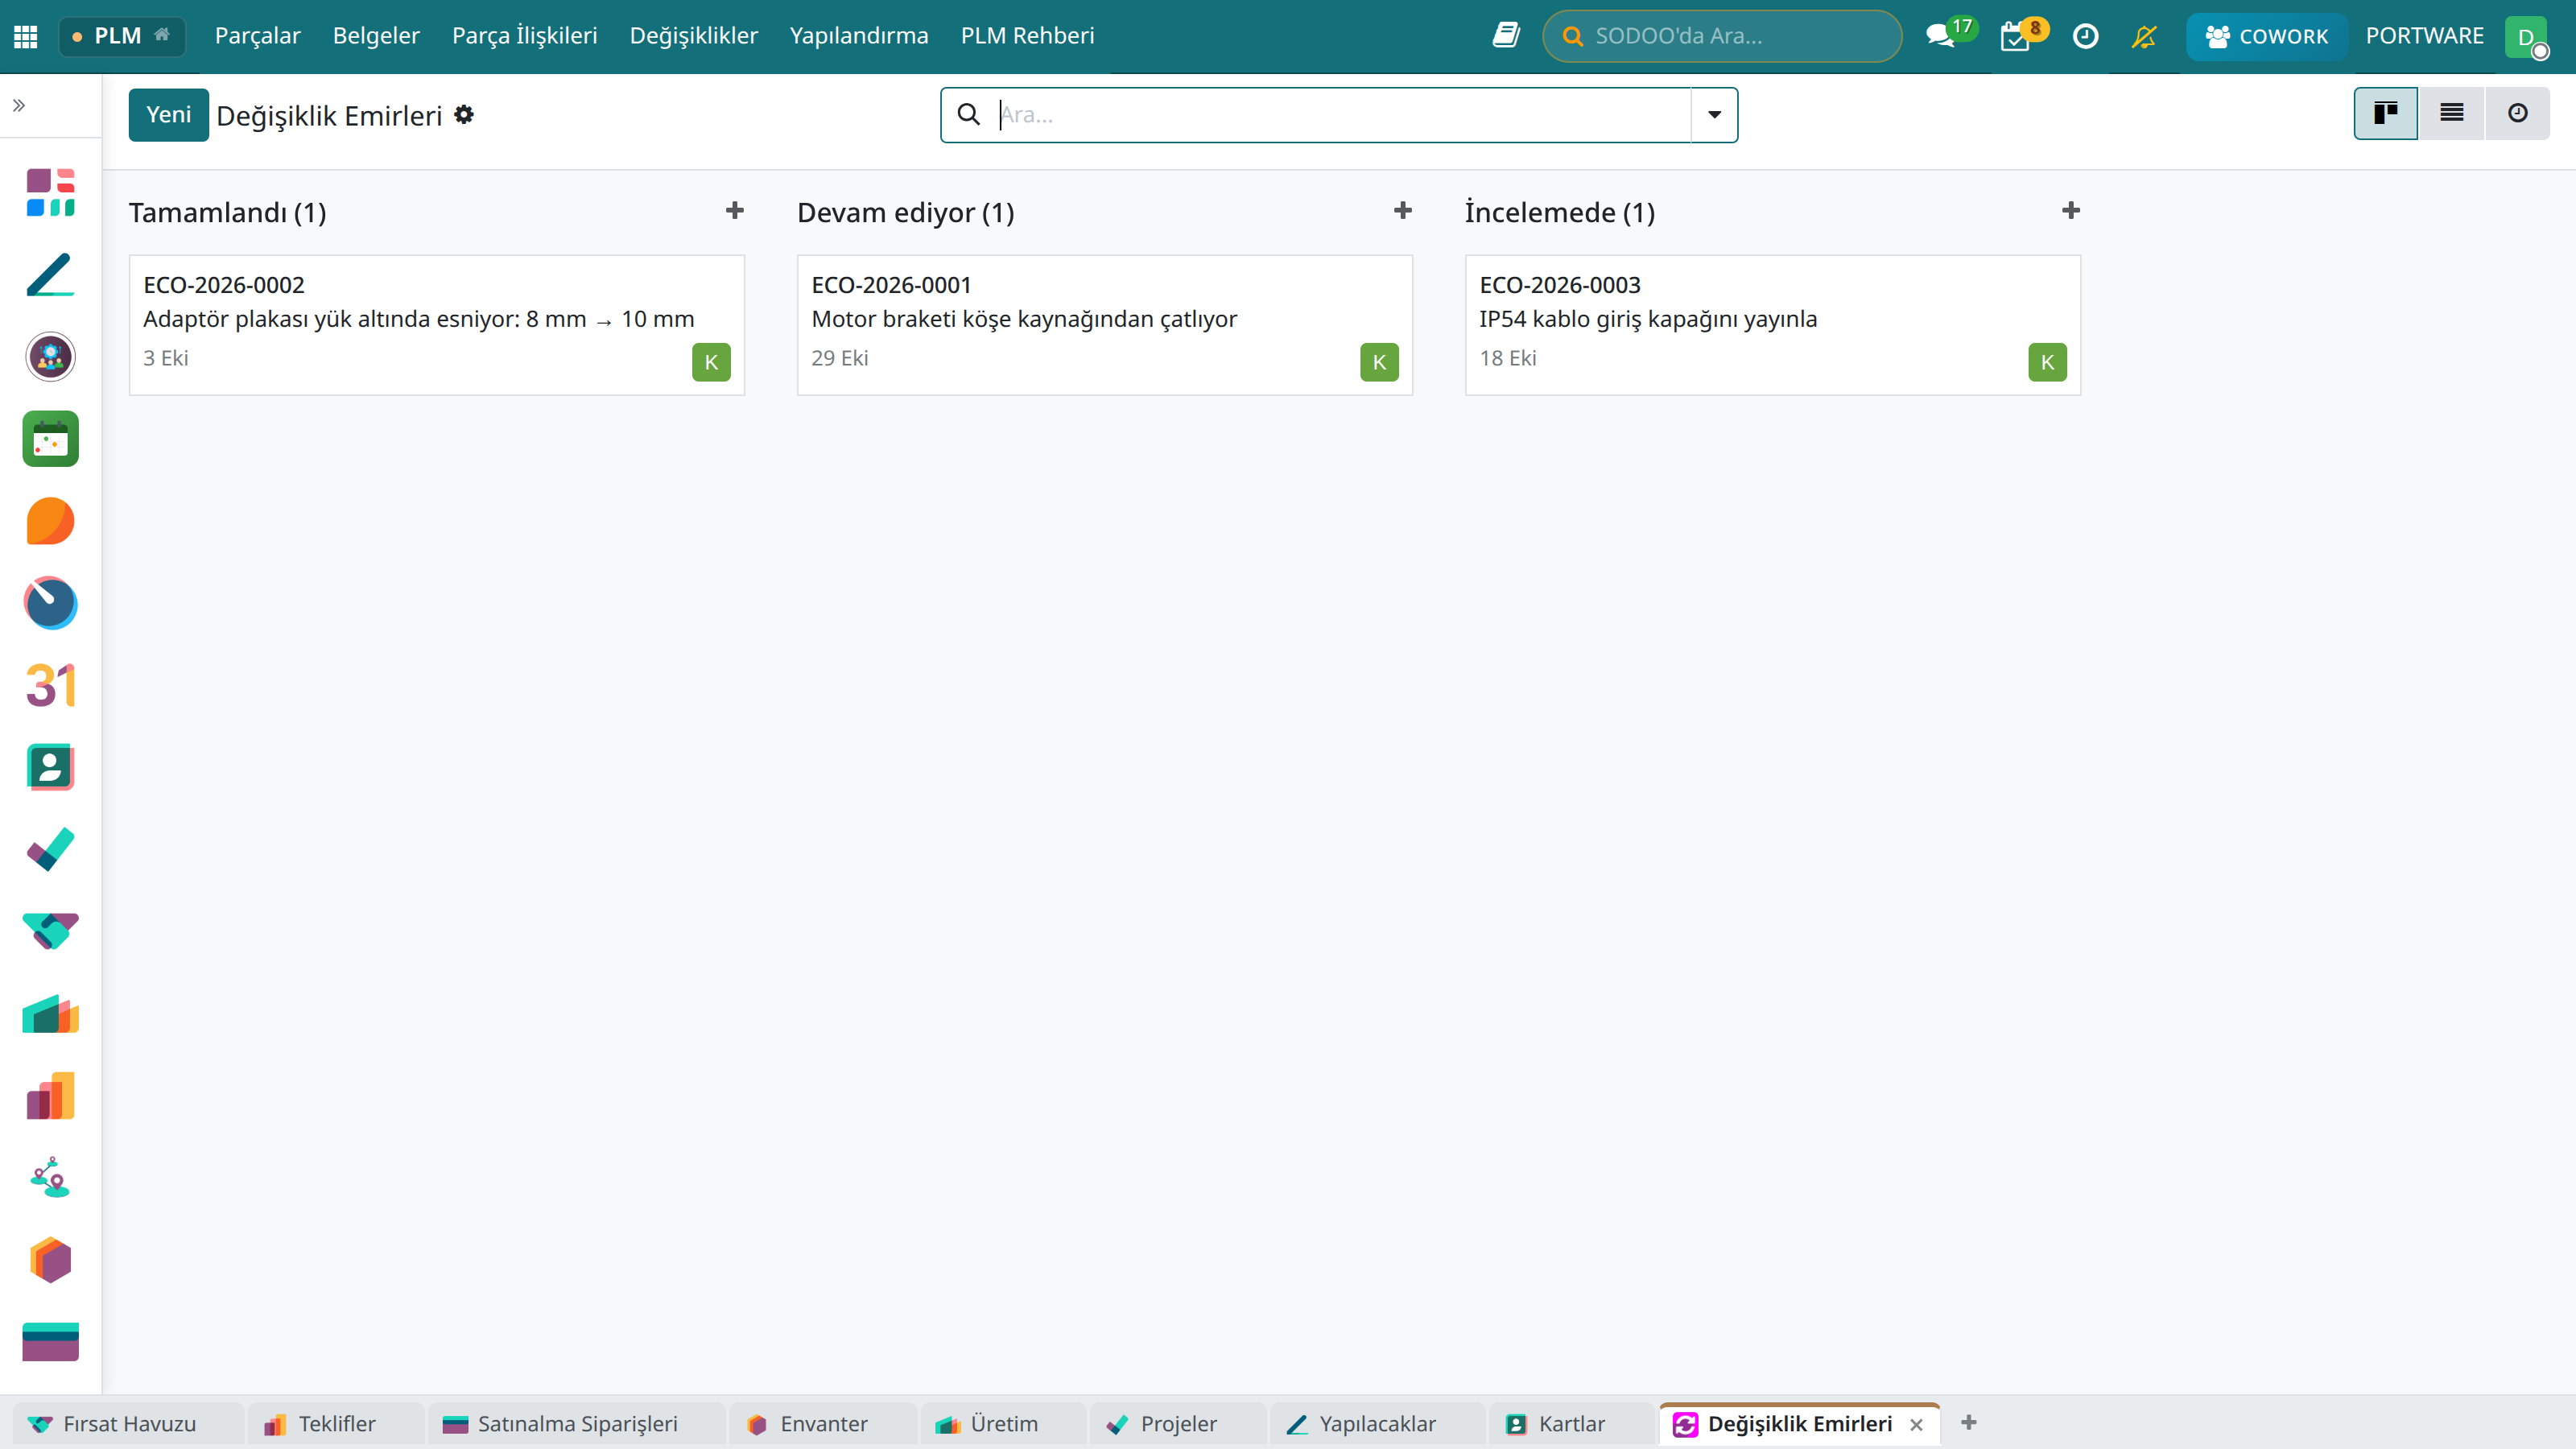This screenshot has height=1449, width=2576.
Task: Open the handshake CRM app in sidebar
Action: (50, 931)
